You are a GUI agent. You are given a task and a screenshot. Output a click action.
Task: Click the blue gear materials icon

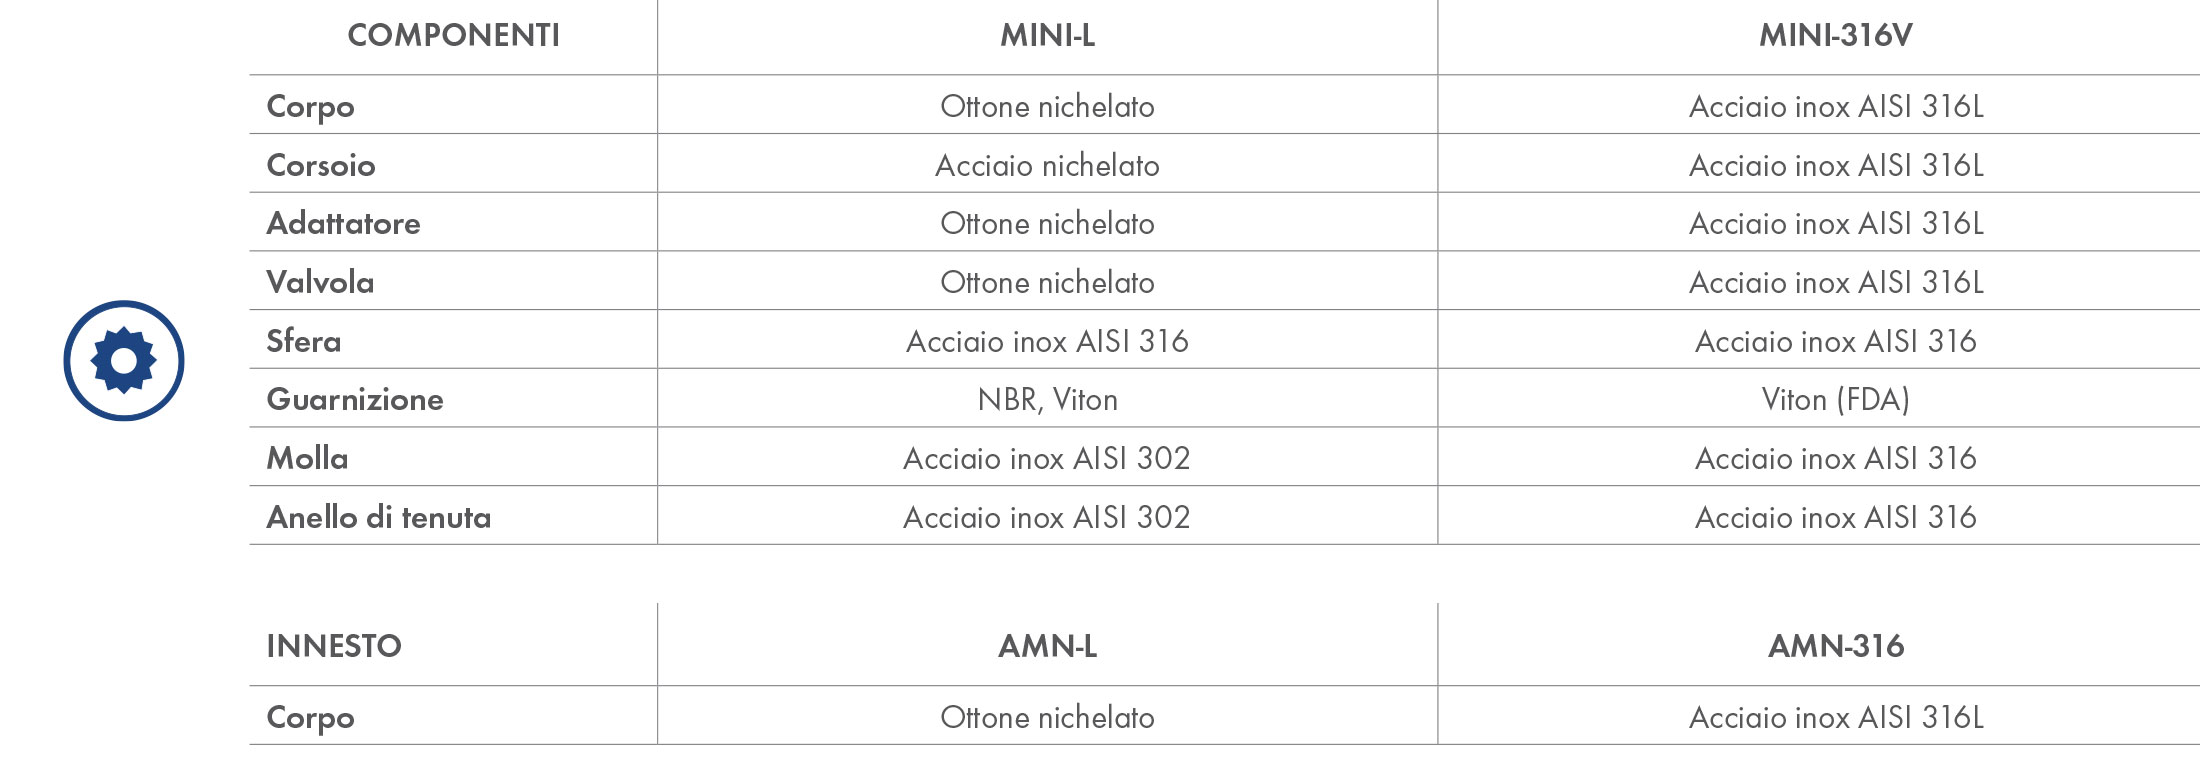[124, 361]
